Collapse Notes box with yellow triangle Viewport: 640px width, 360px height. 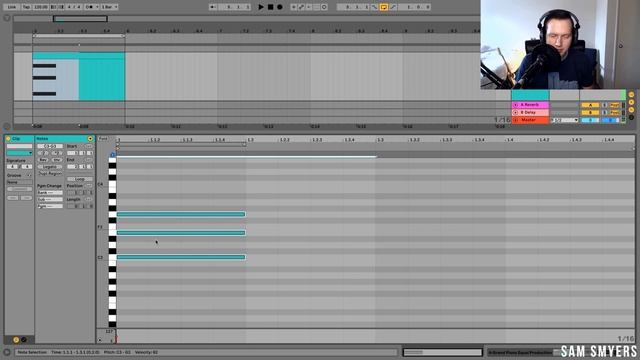90,139
